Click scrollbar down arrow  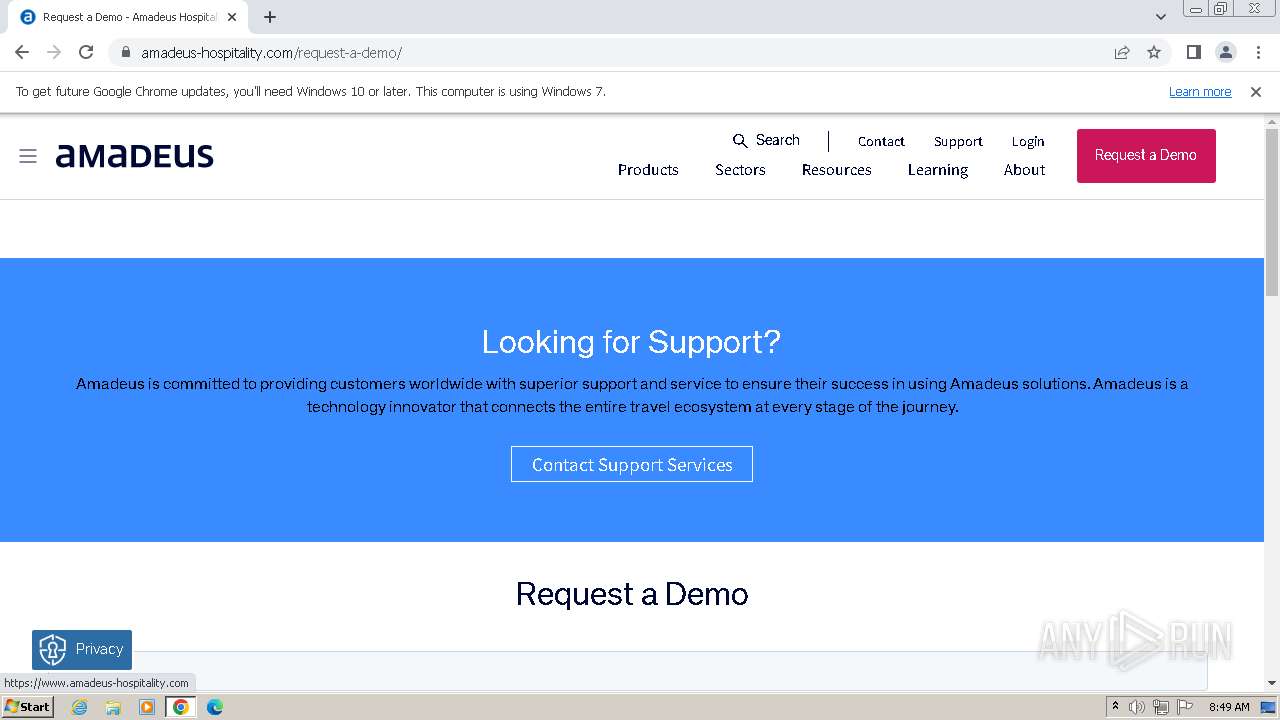pyautogui.click(x=1272, y=683)
